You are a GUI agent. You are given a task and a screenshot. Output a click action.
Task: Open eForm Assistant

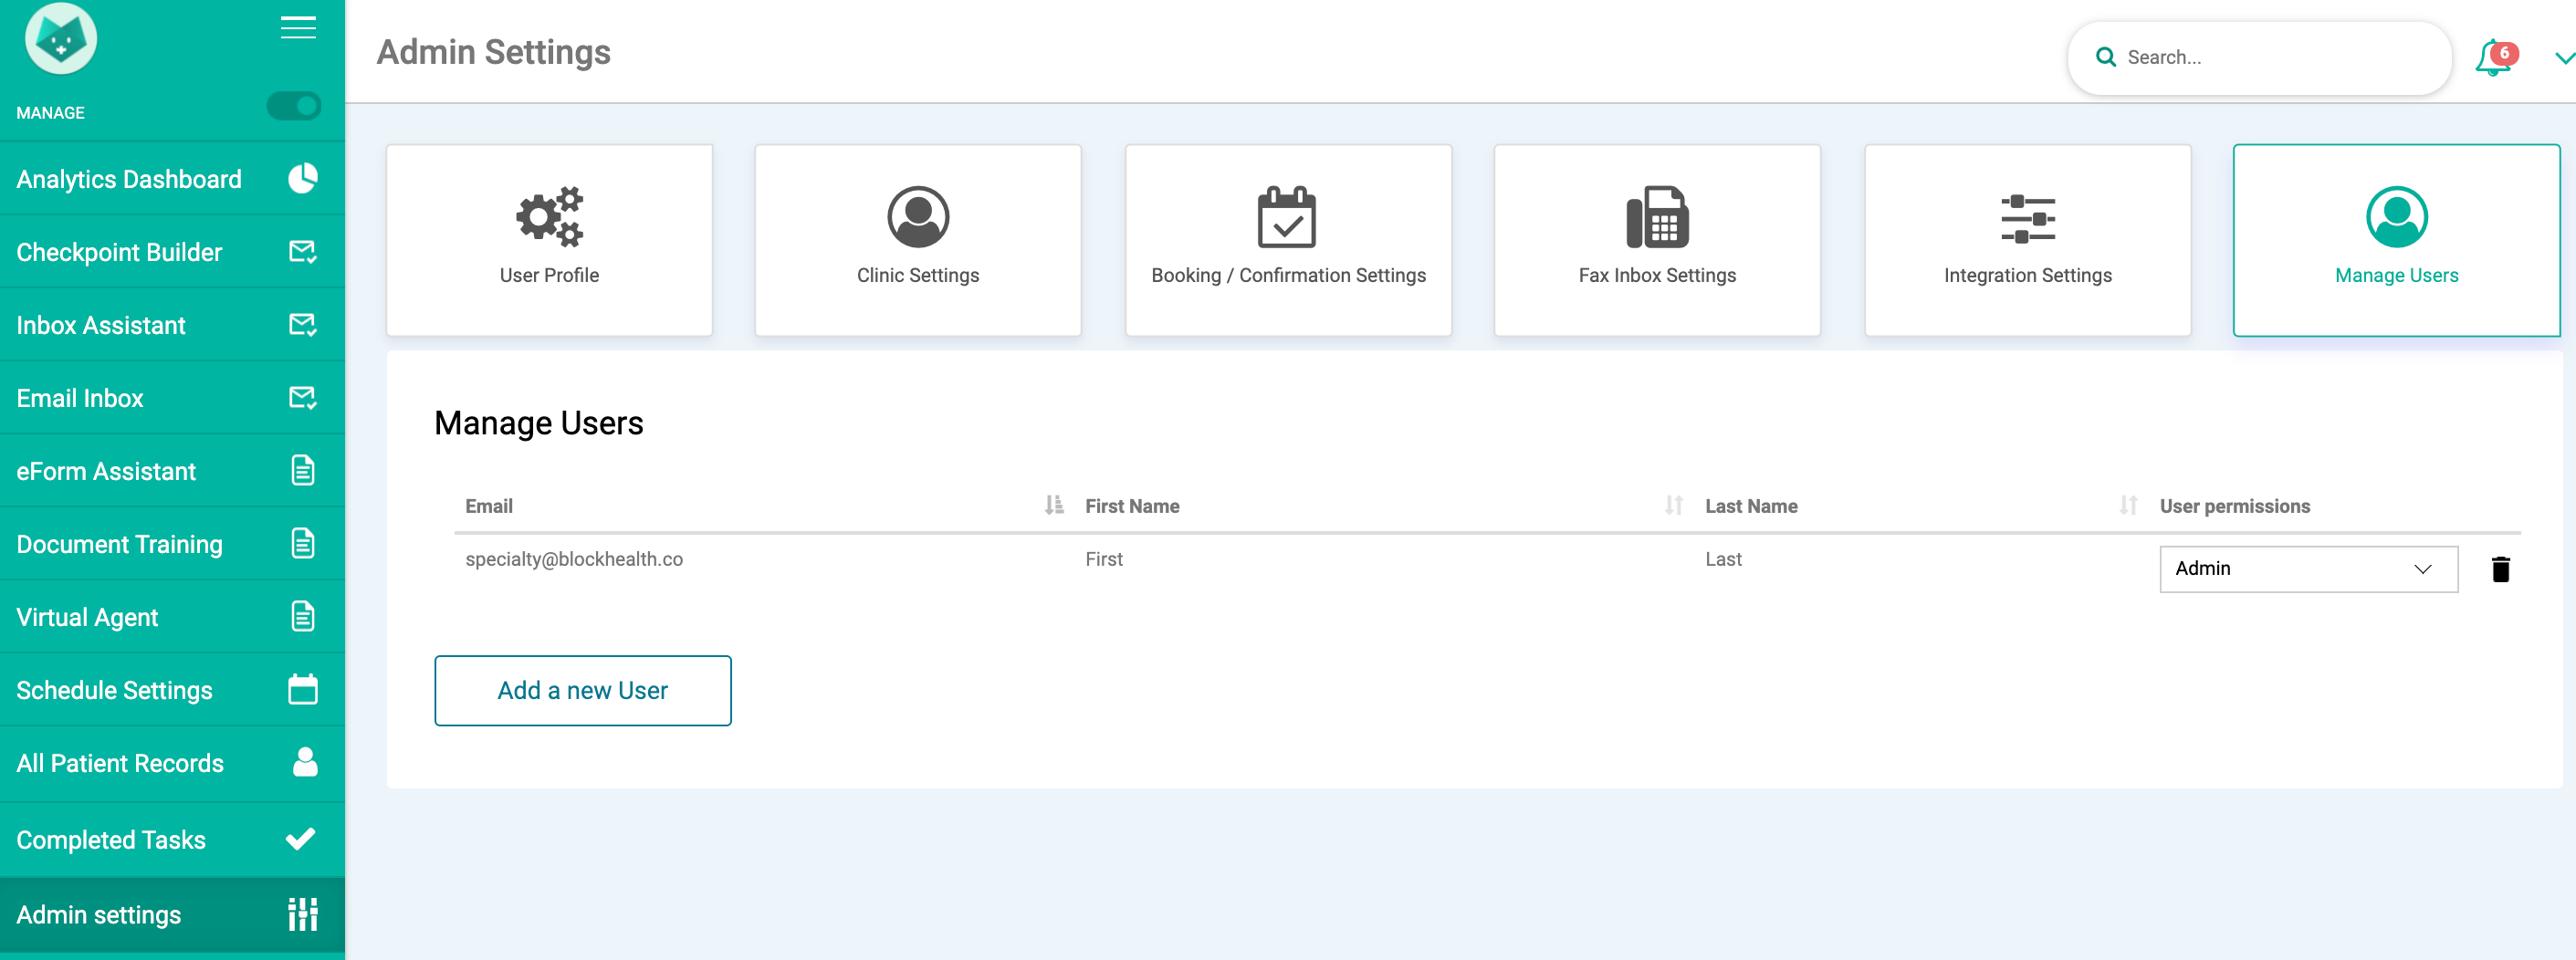(x=172, y=471)
